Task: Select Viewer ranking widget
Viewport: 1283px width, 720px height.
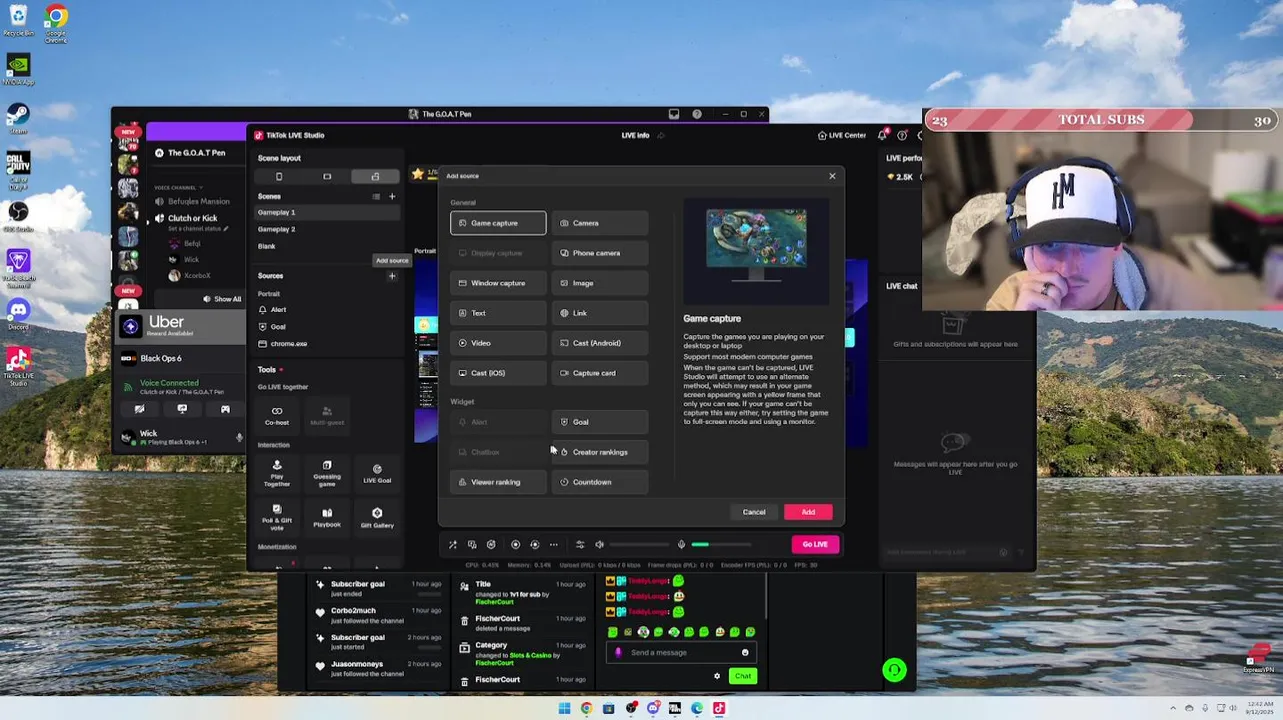Action: click(498, 482)
